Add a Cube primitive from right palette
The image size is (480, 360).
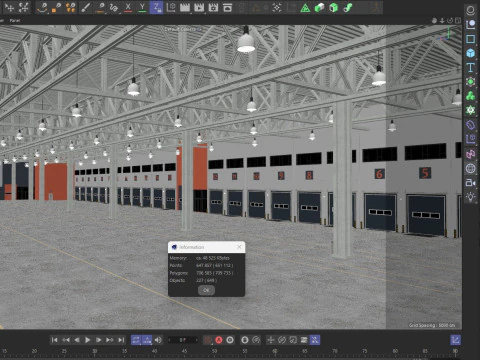coord(470,53)
